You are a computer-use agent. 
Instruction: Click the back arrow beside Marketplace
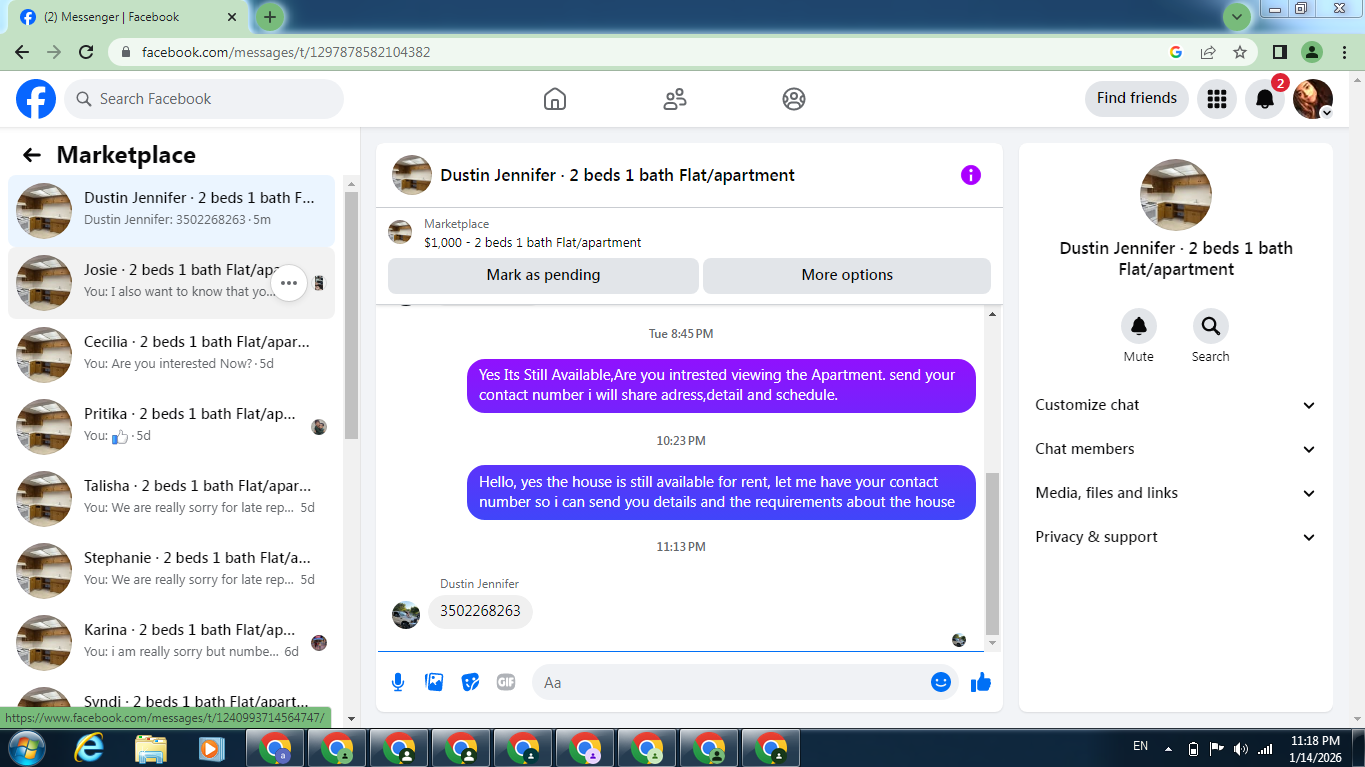point(32,155)
